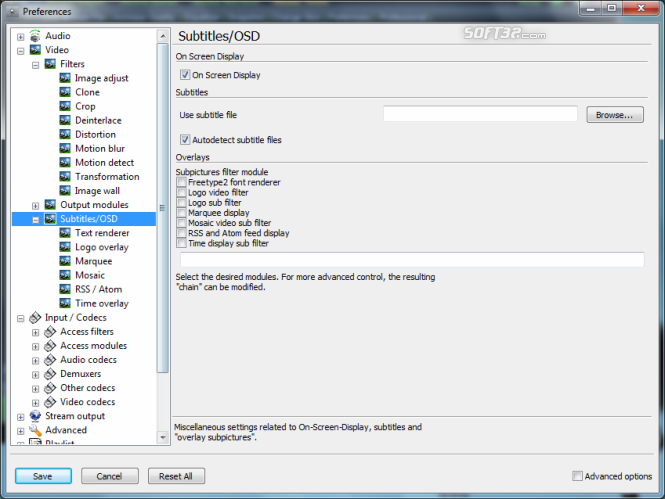Expand the Video codecs node
The image size is (665, 499).
(36, 403)
